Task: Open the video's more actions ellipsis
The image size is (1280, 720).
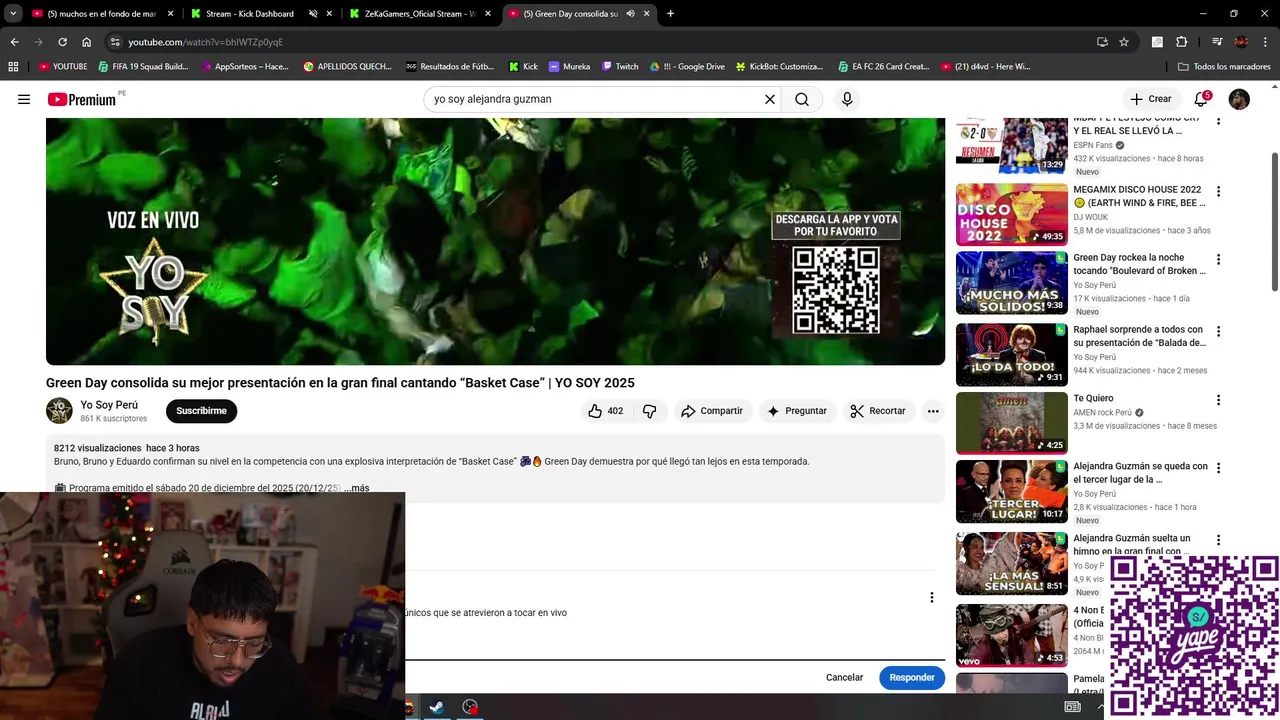Action: (x=932, y=411)
